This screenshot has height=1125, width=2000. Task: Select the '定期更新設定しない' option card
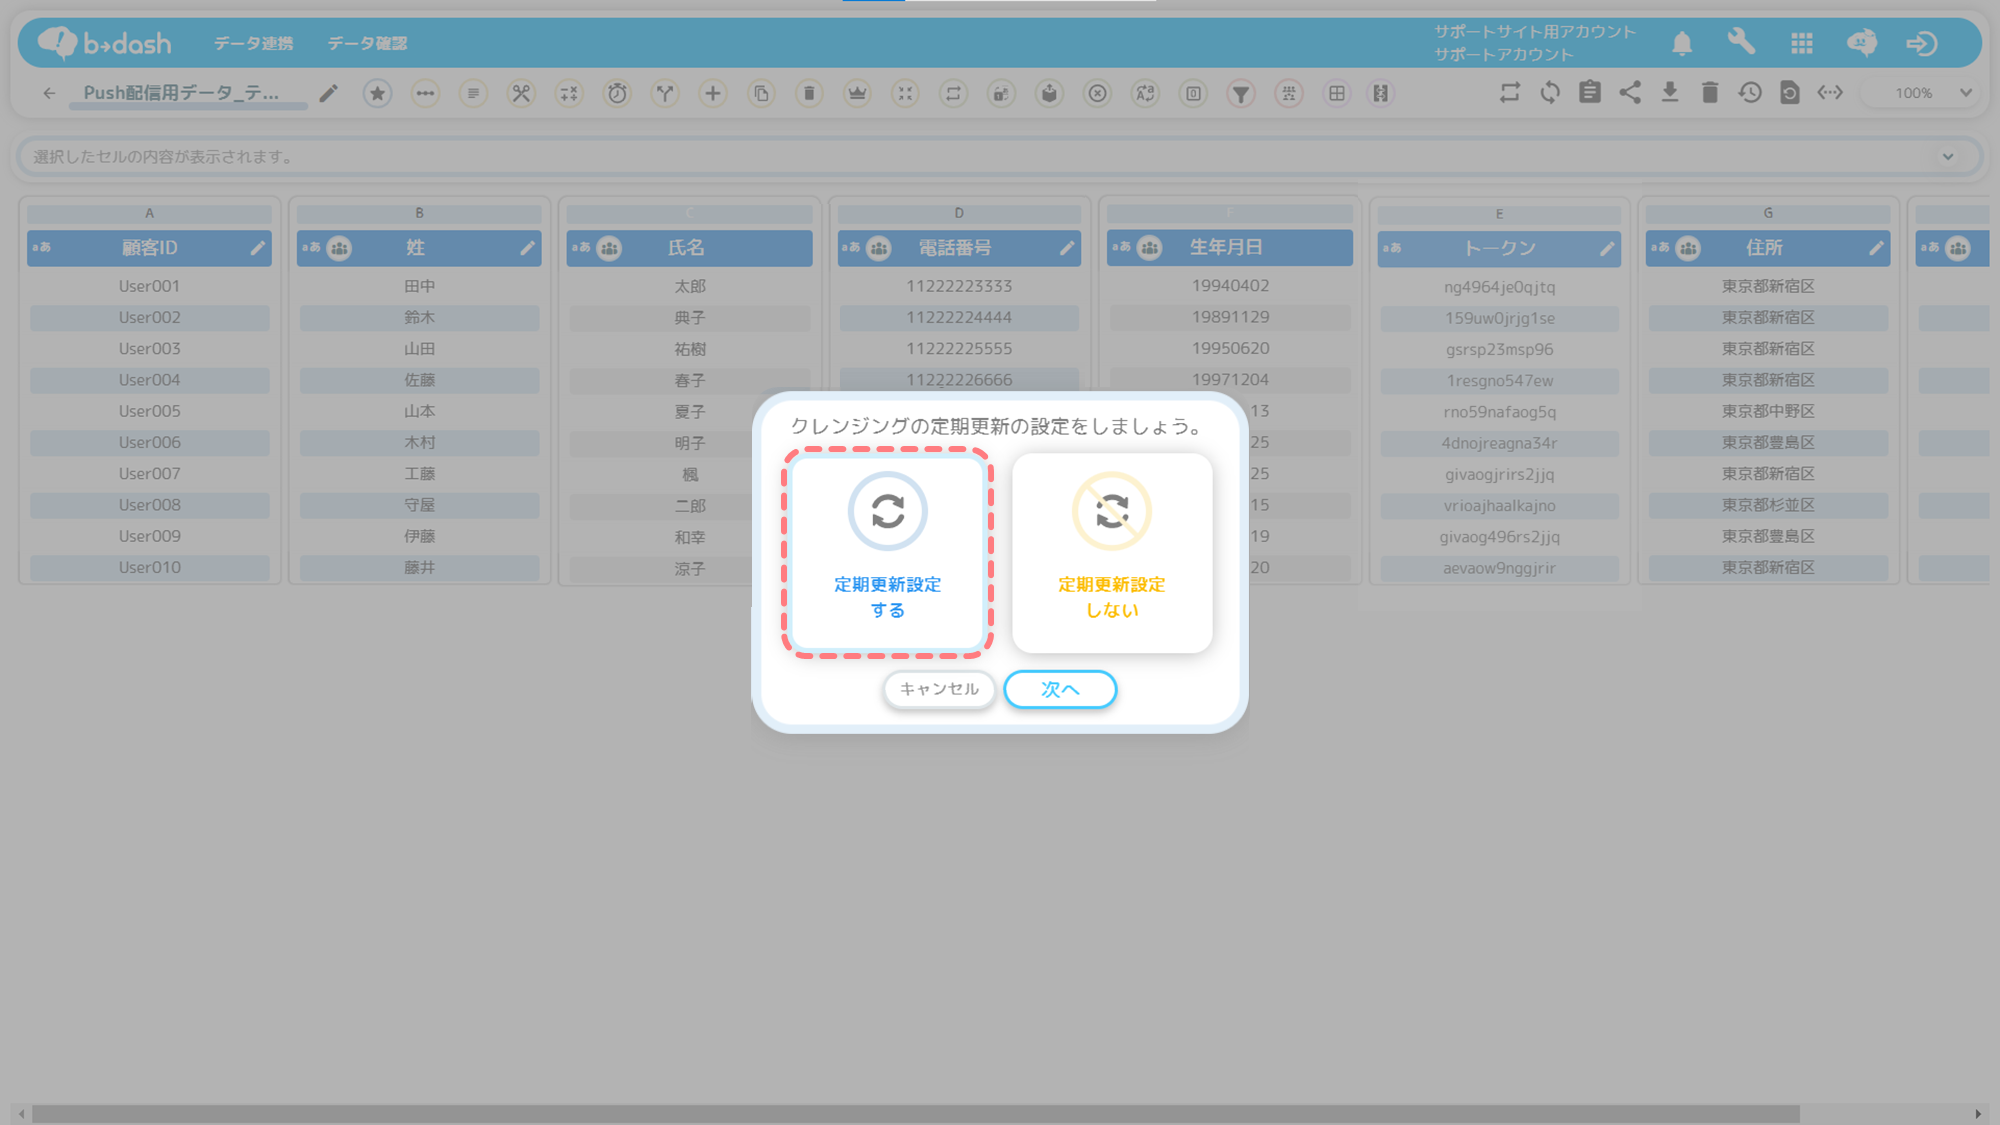(x=1111, y=553)
